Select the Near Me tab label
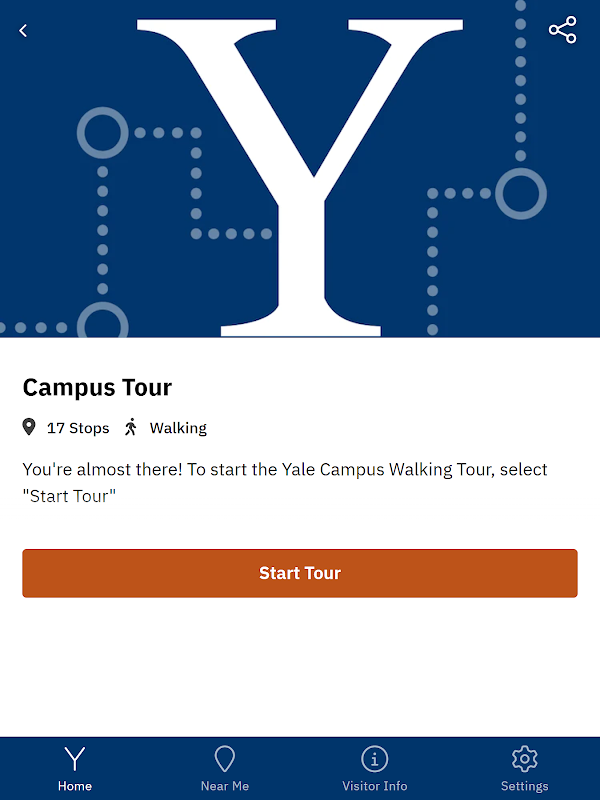The image size is (600, 800). (x=225, y=786)
